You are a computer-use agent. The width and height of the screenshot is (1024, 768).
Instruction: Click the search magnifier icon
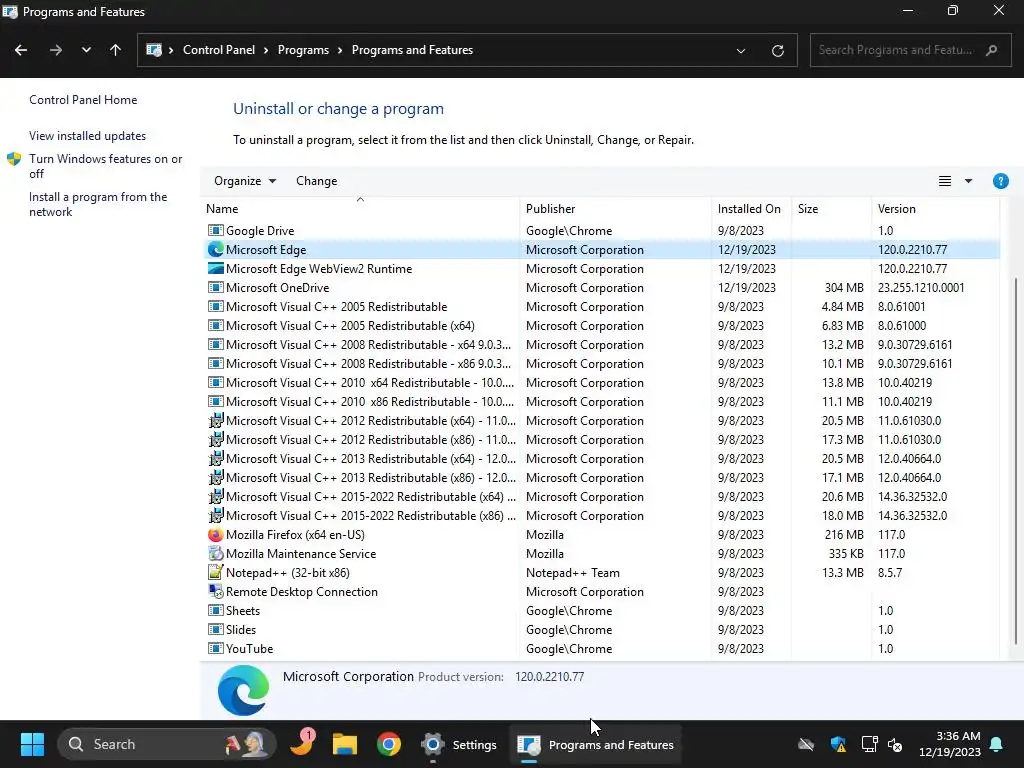tap(991, 50)
